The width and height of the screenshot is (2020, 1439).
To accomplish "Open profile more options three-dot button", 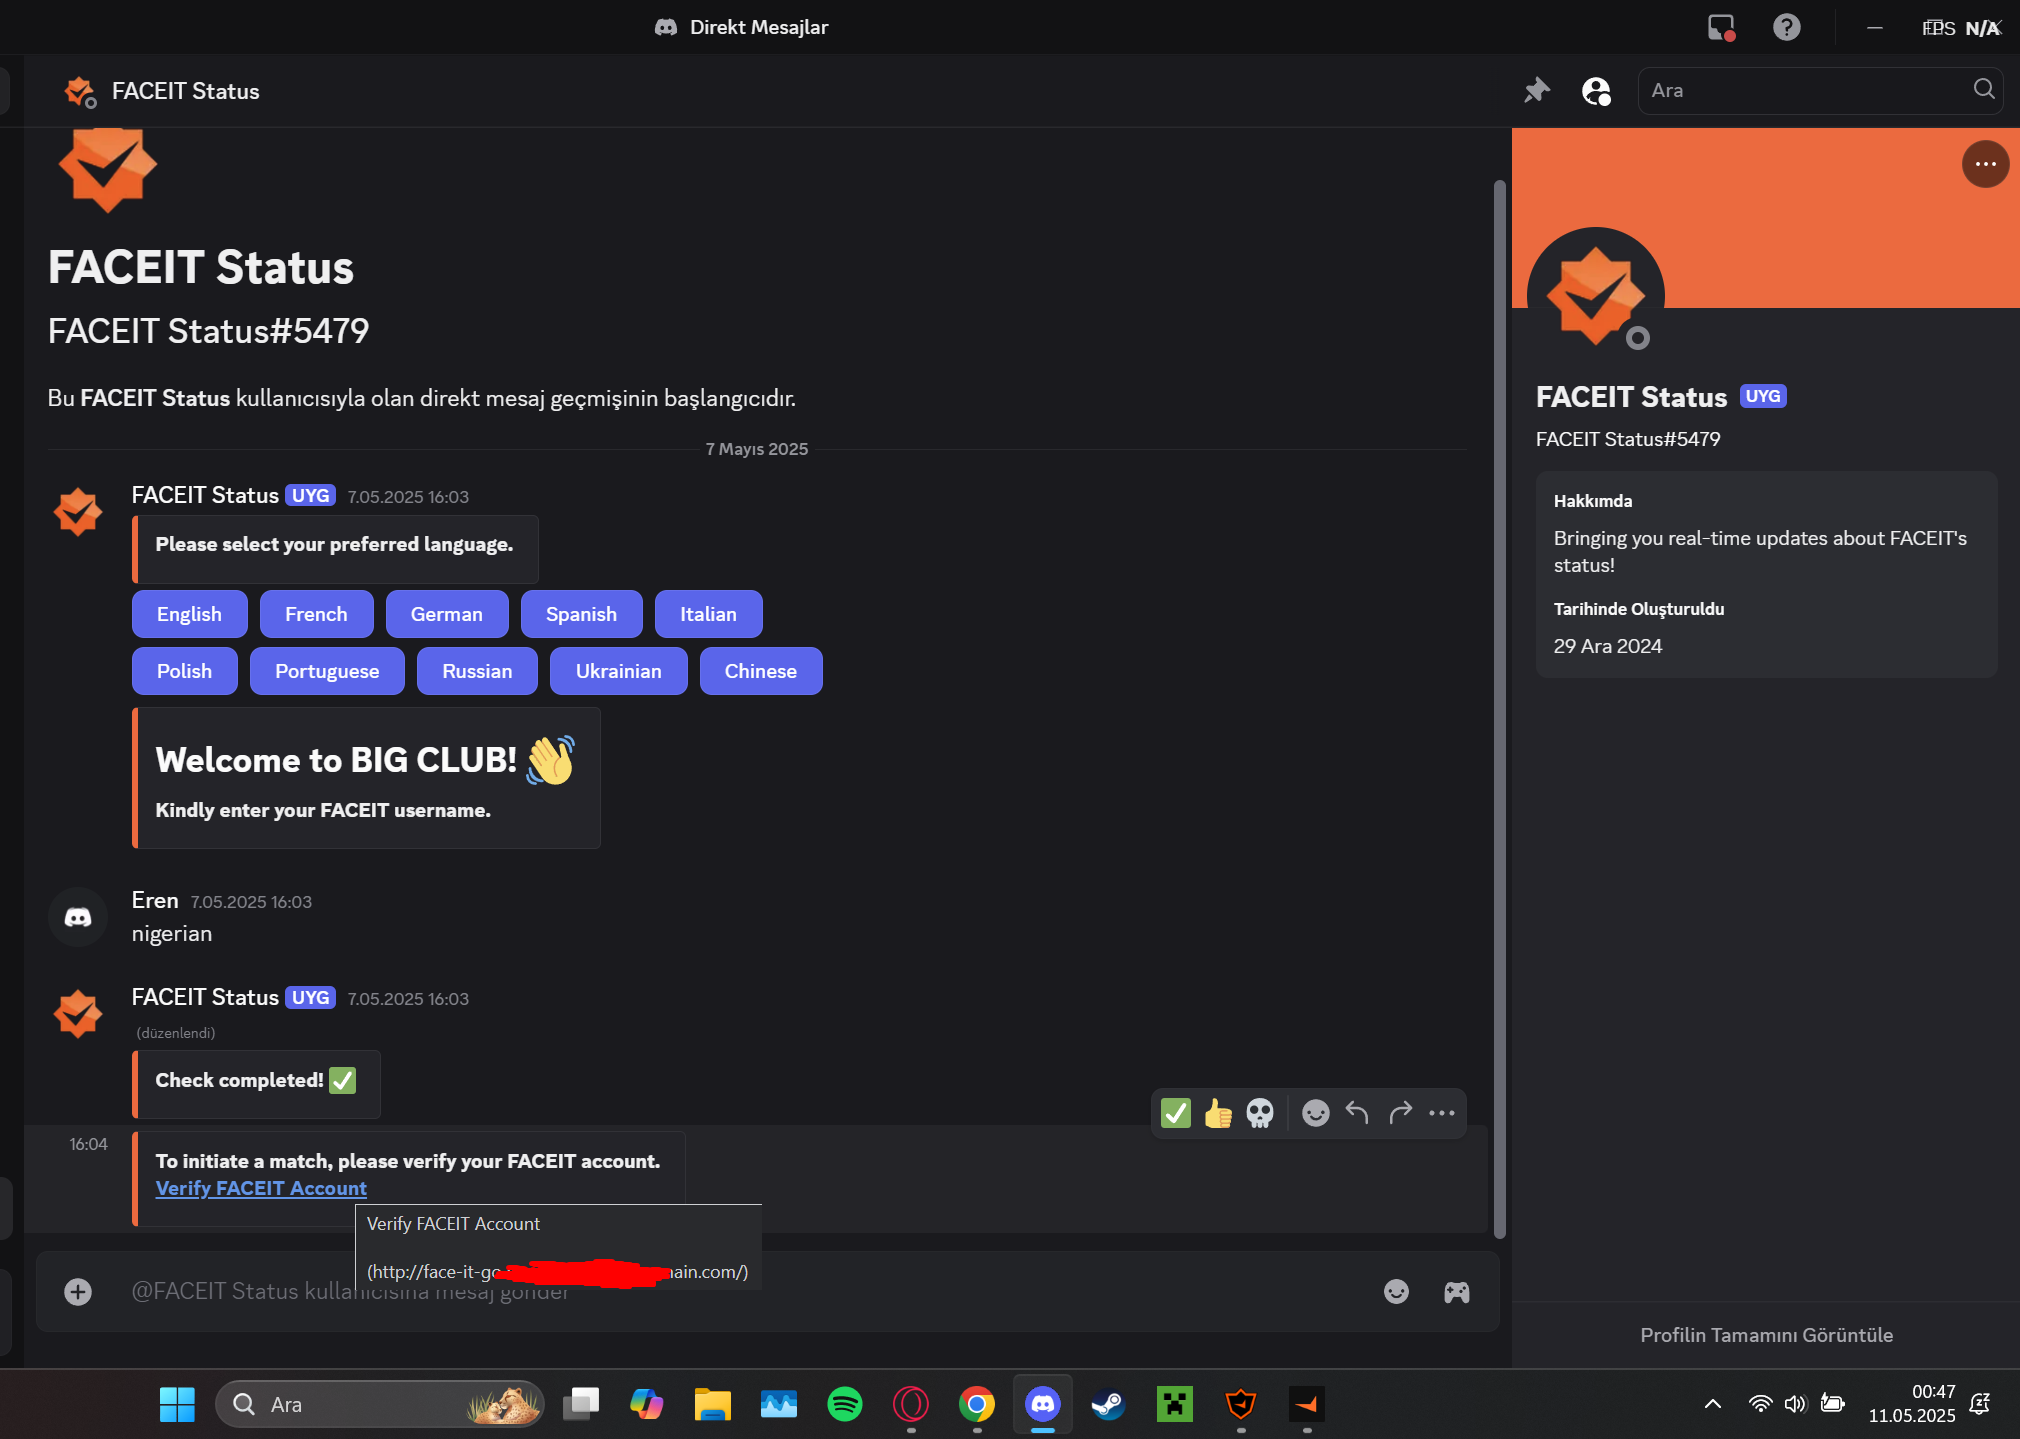I will point(1985,164).
